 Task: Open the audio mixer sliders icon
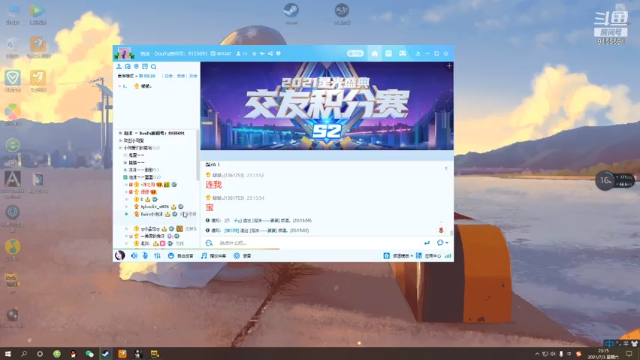157,256
